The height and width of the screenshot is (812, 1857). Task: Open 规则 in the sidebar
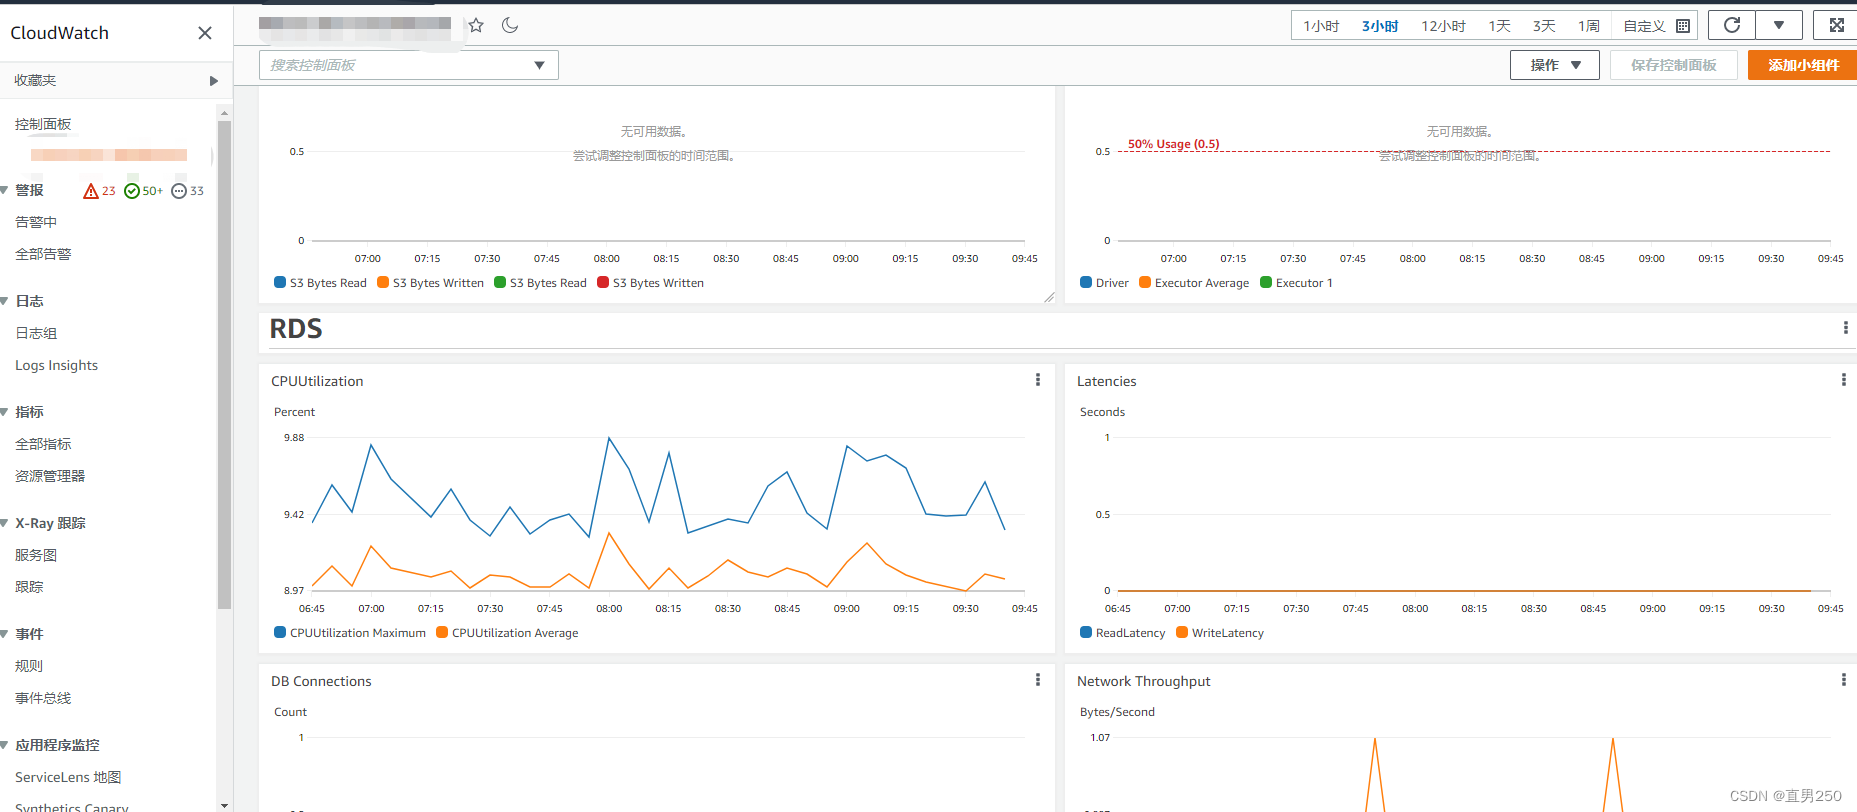point(29,666)
